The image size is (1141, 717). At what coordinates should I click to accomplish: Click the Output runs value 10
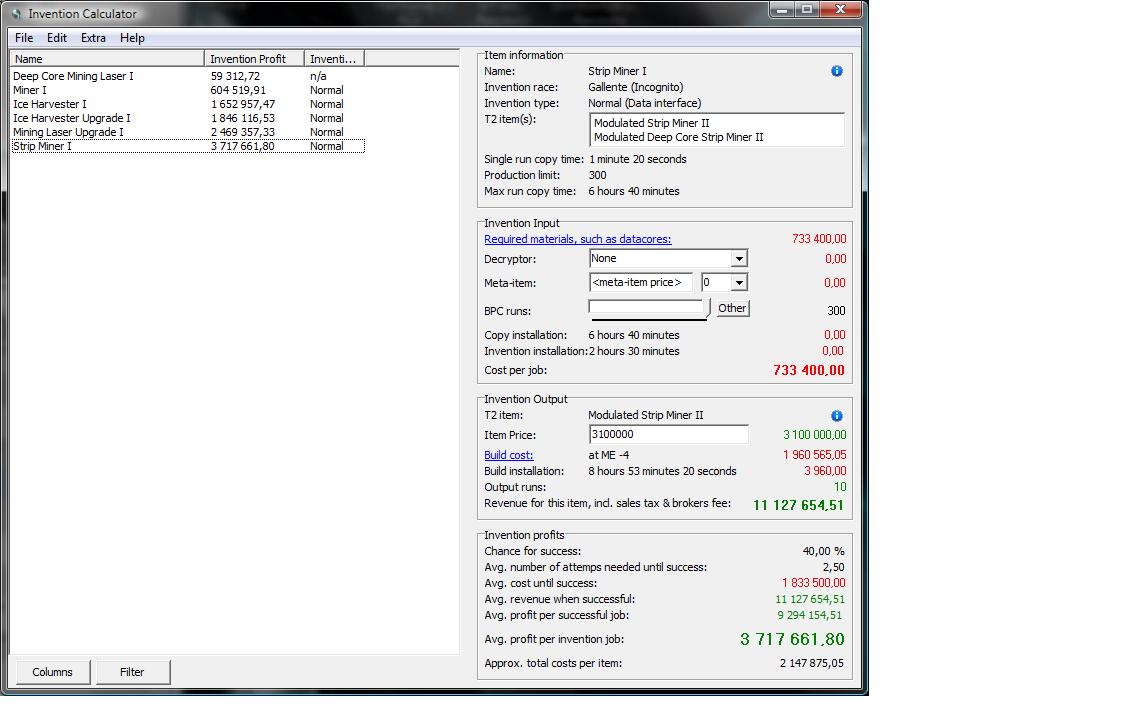click(840, 487)
